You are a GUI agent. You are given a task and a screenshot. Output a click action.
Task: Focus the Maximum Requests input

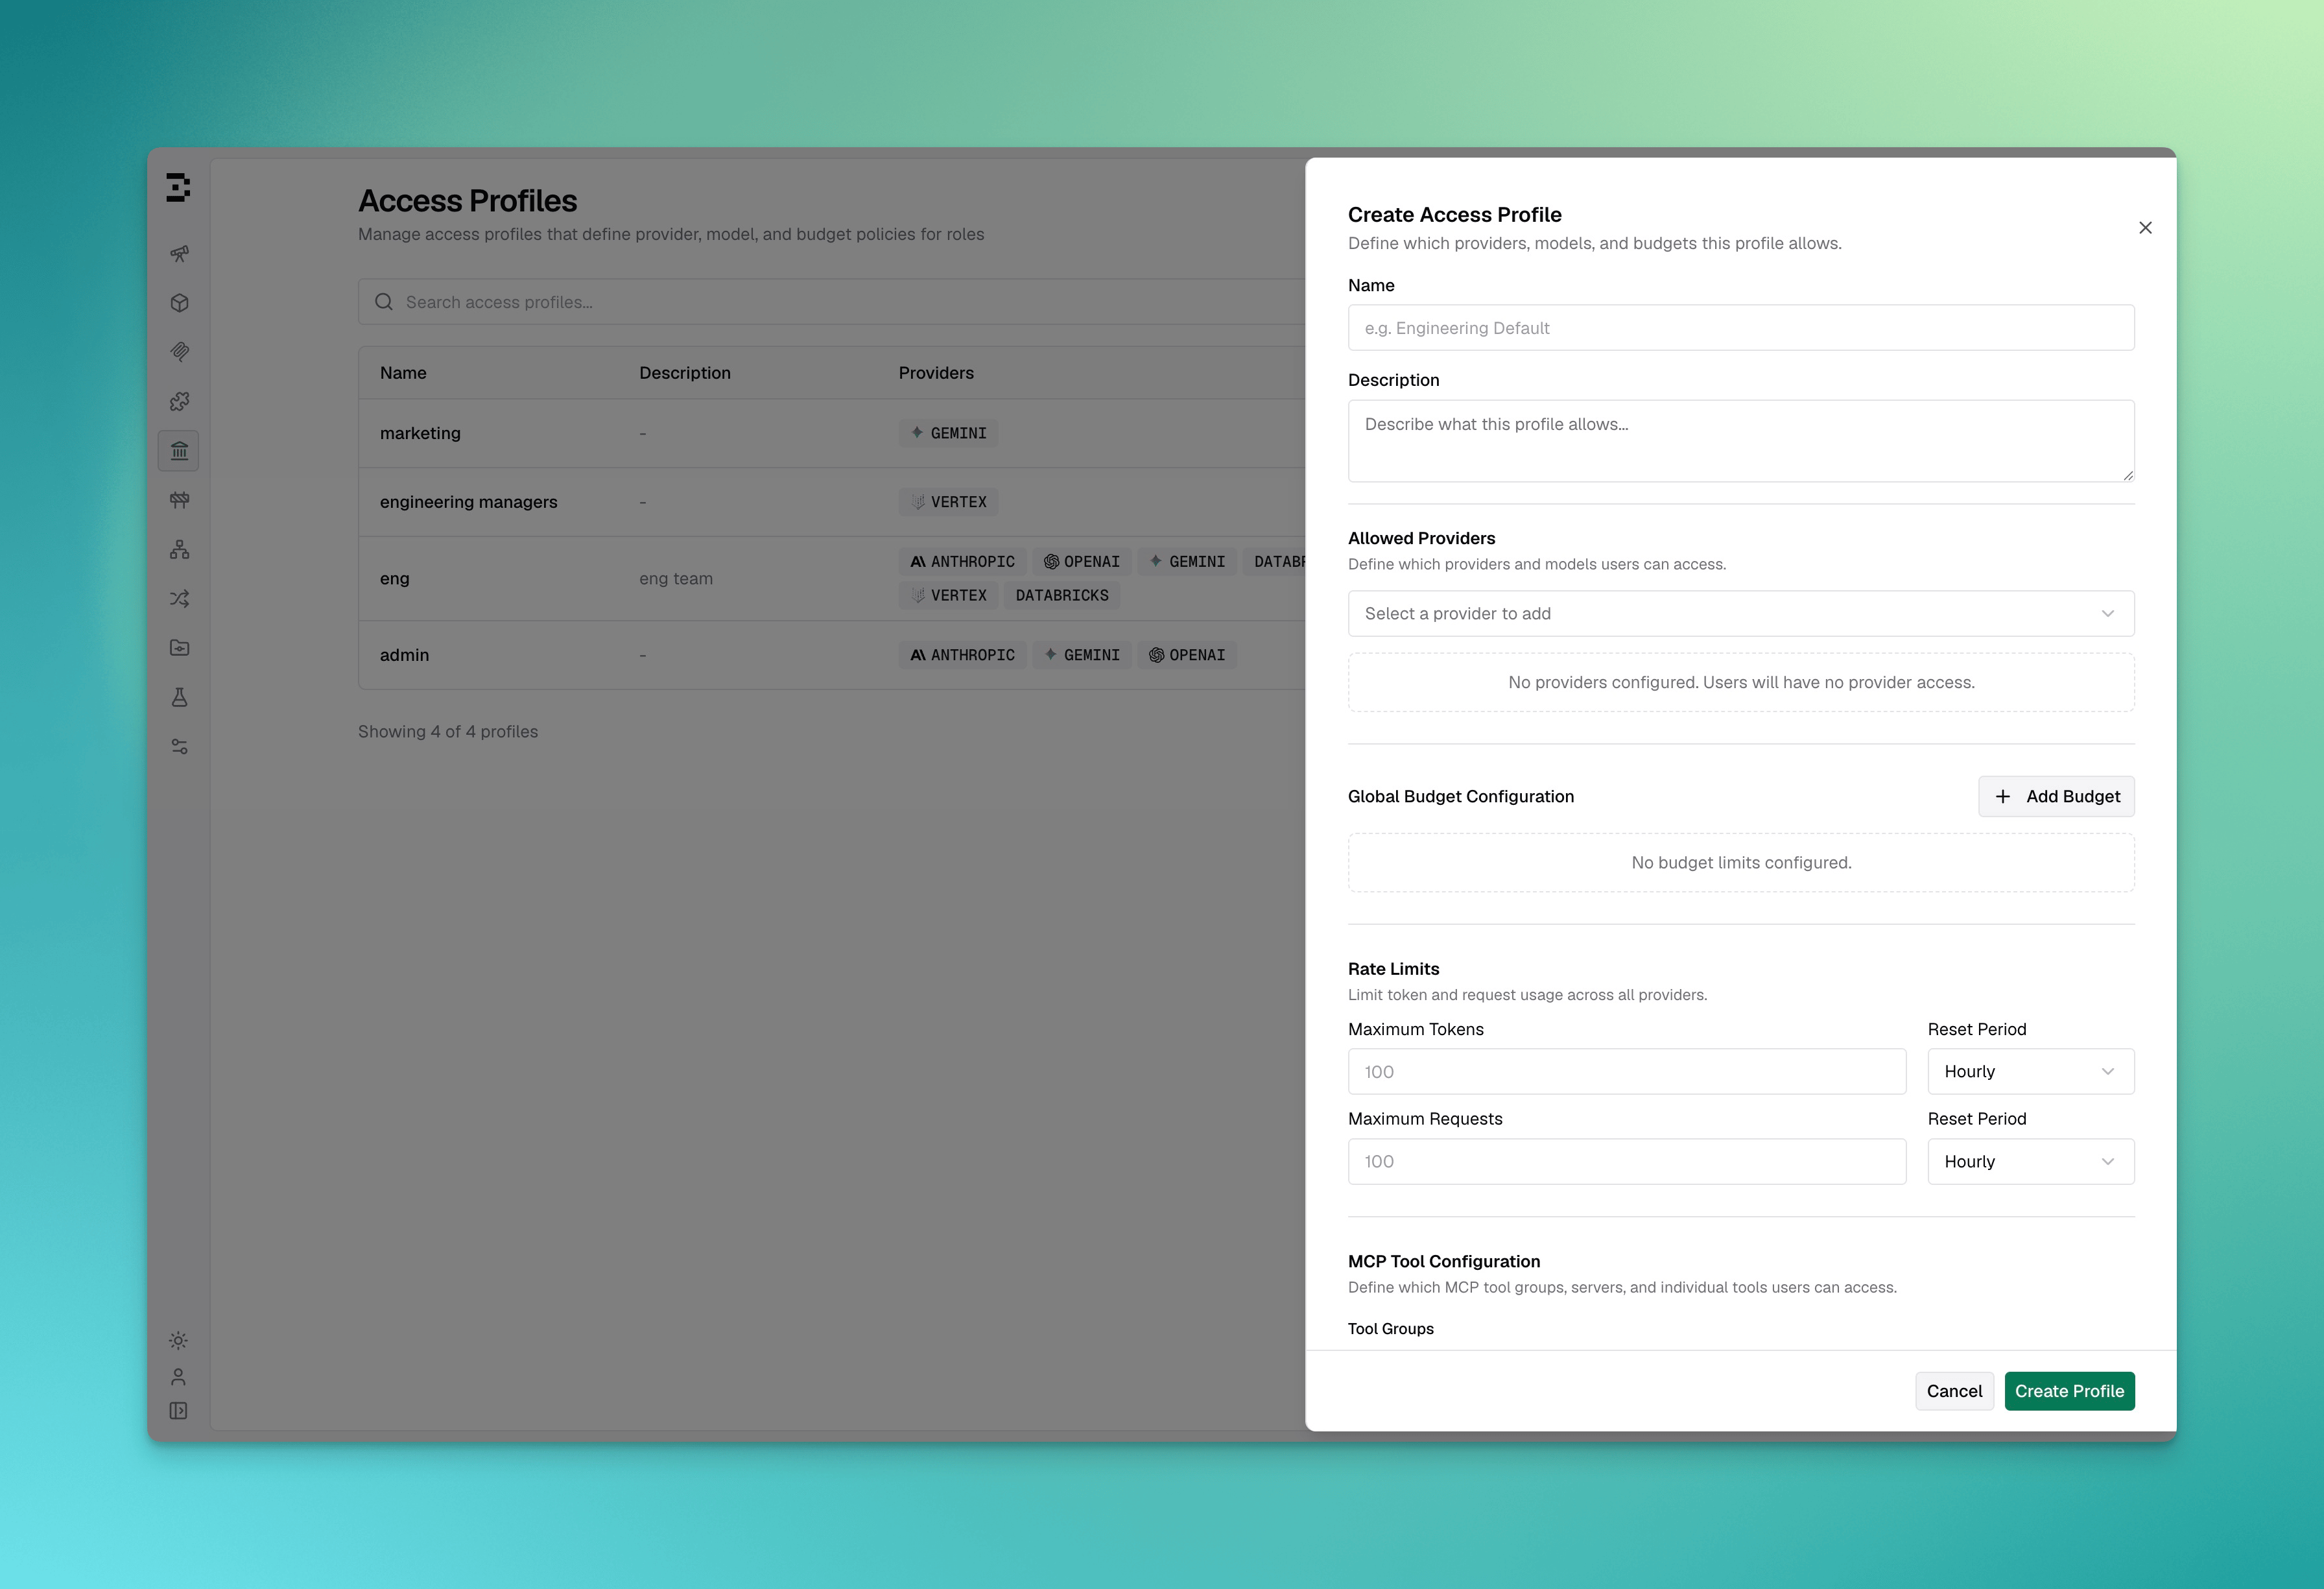pyautogui.click(x=1627, y=1162)
